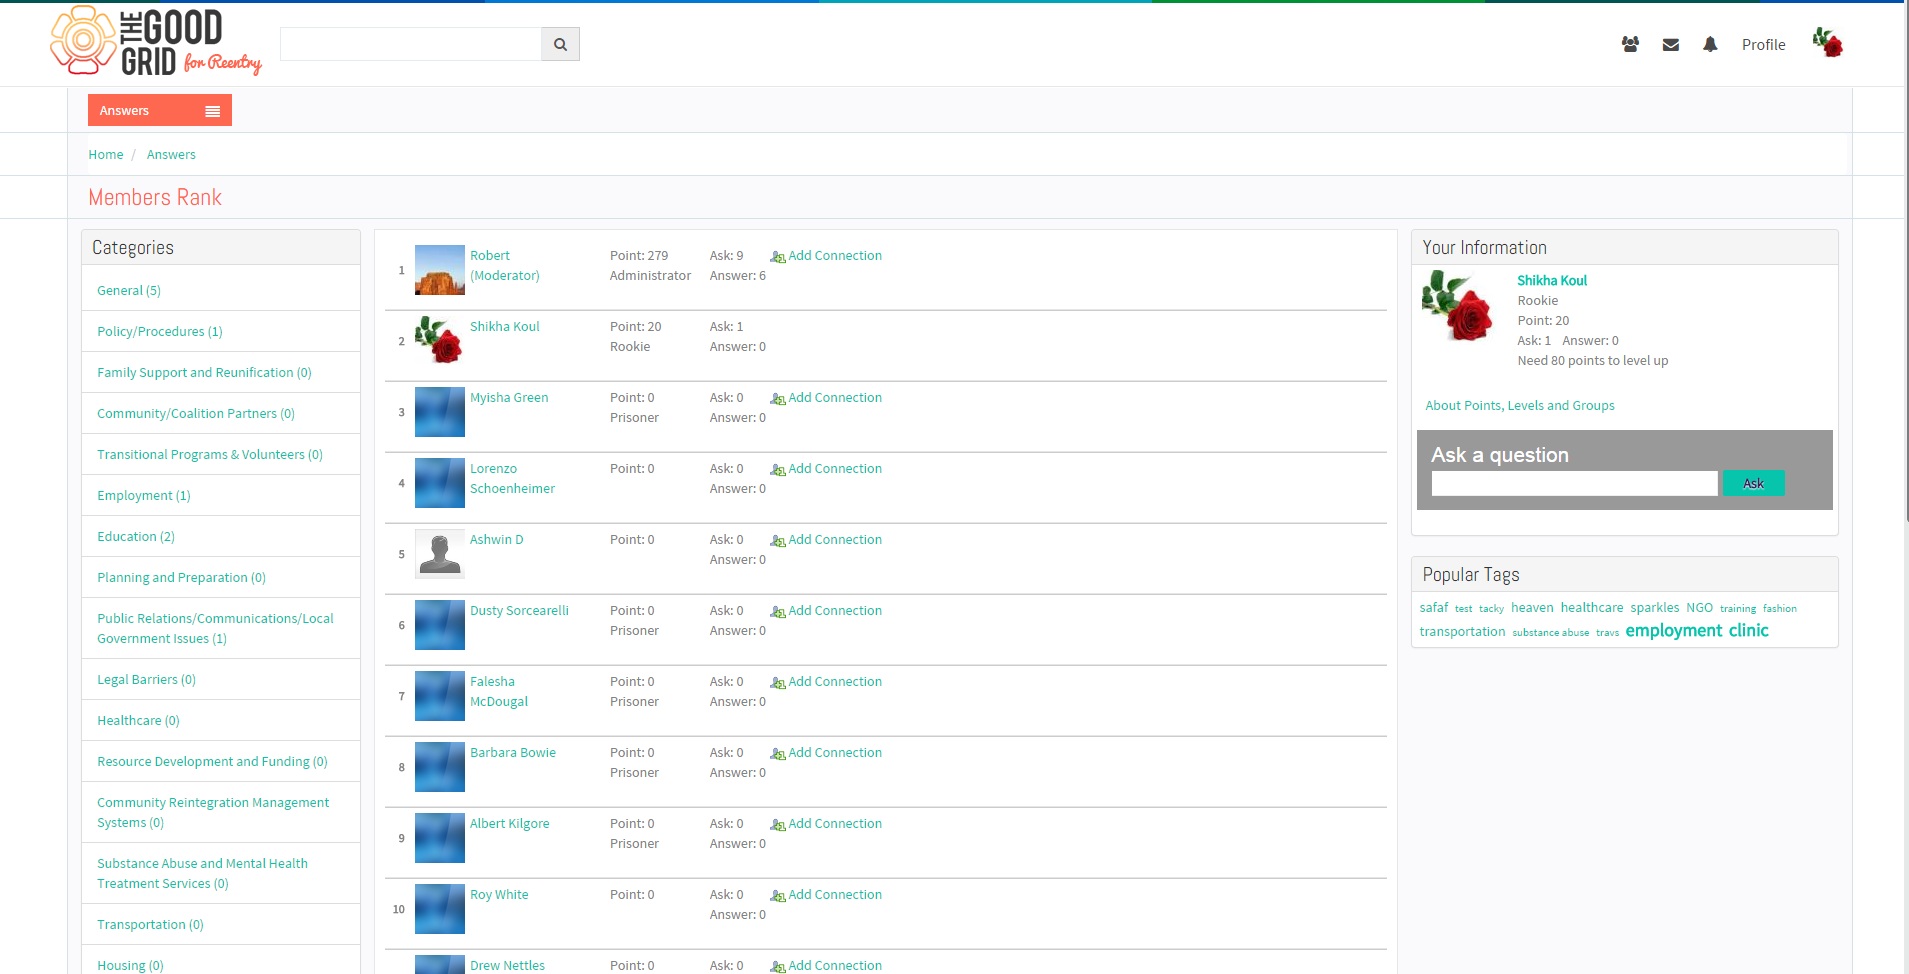
Task: Focus the Ask a question input
Action: click(1574, 484)
